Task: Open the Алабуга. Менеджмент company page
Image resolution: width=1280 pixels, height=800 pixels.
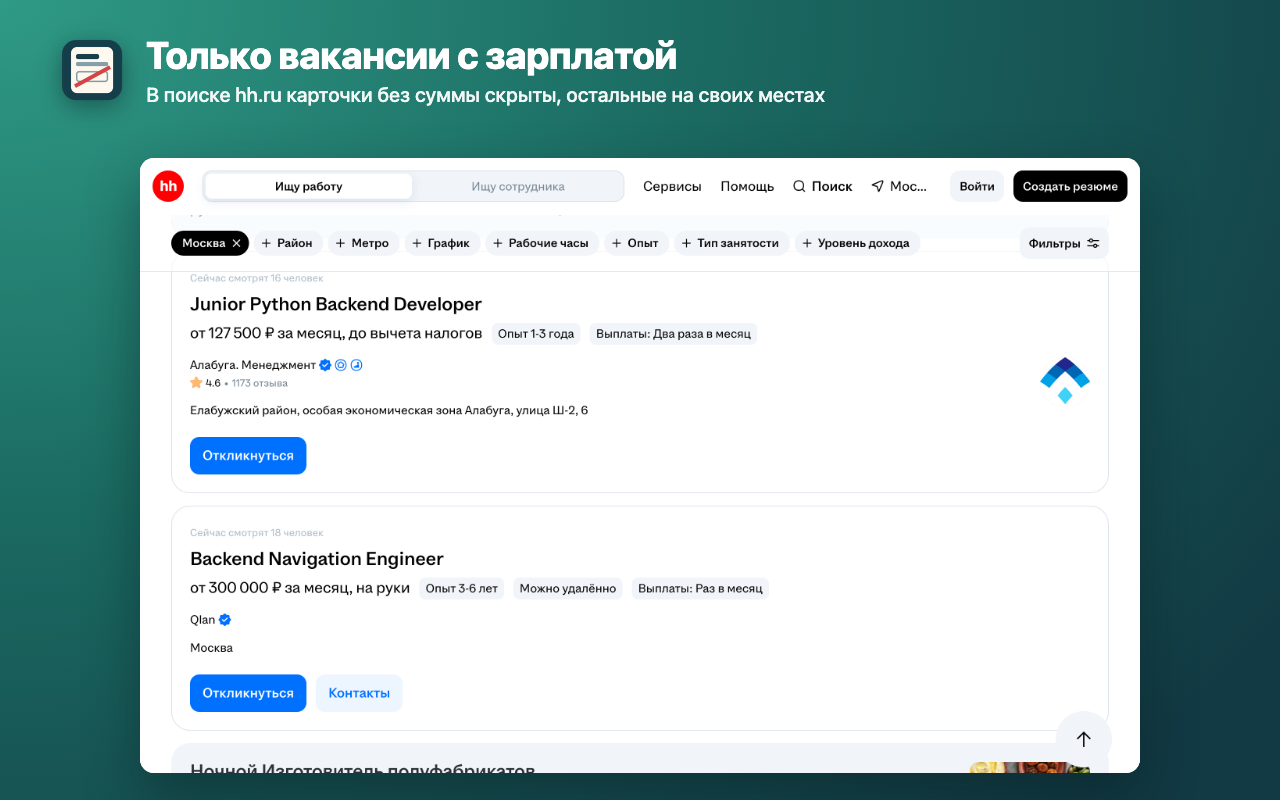Action: pos(253,365)
